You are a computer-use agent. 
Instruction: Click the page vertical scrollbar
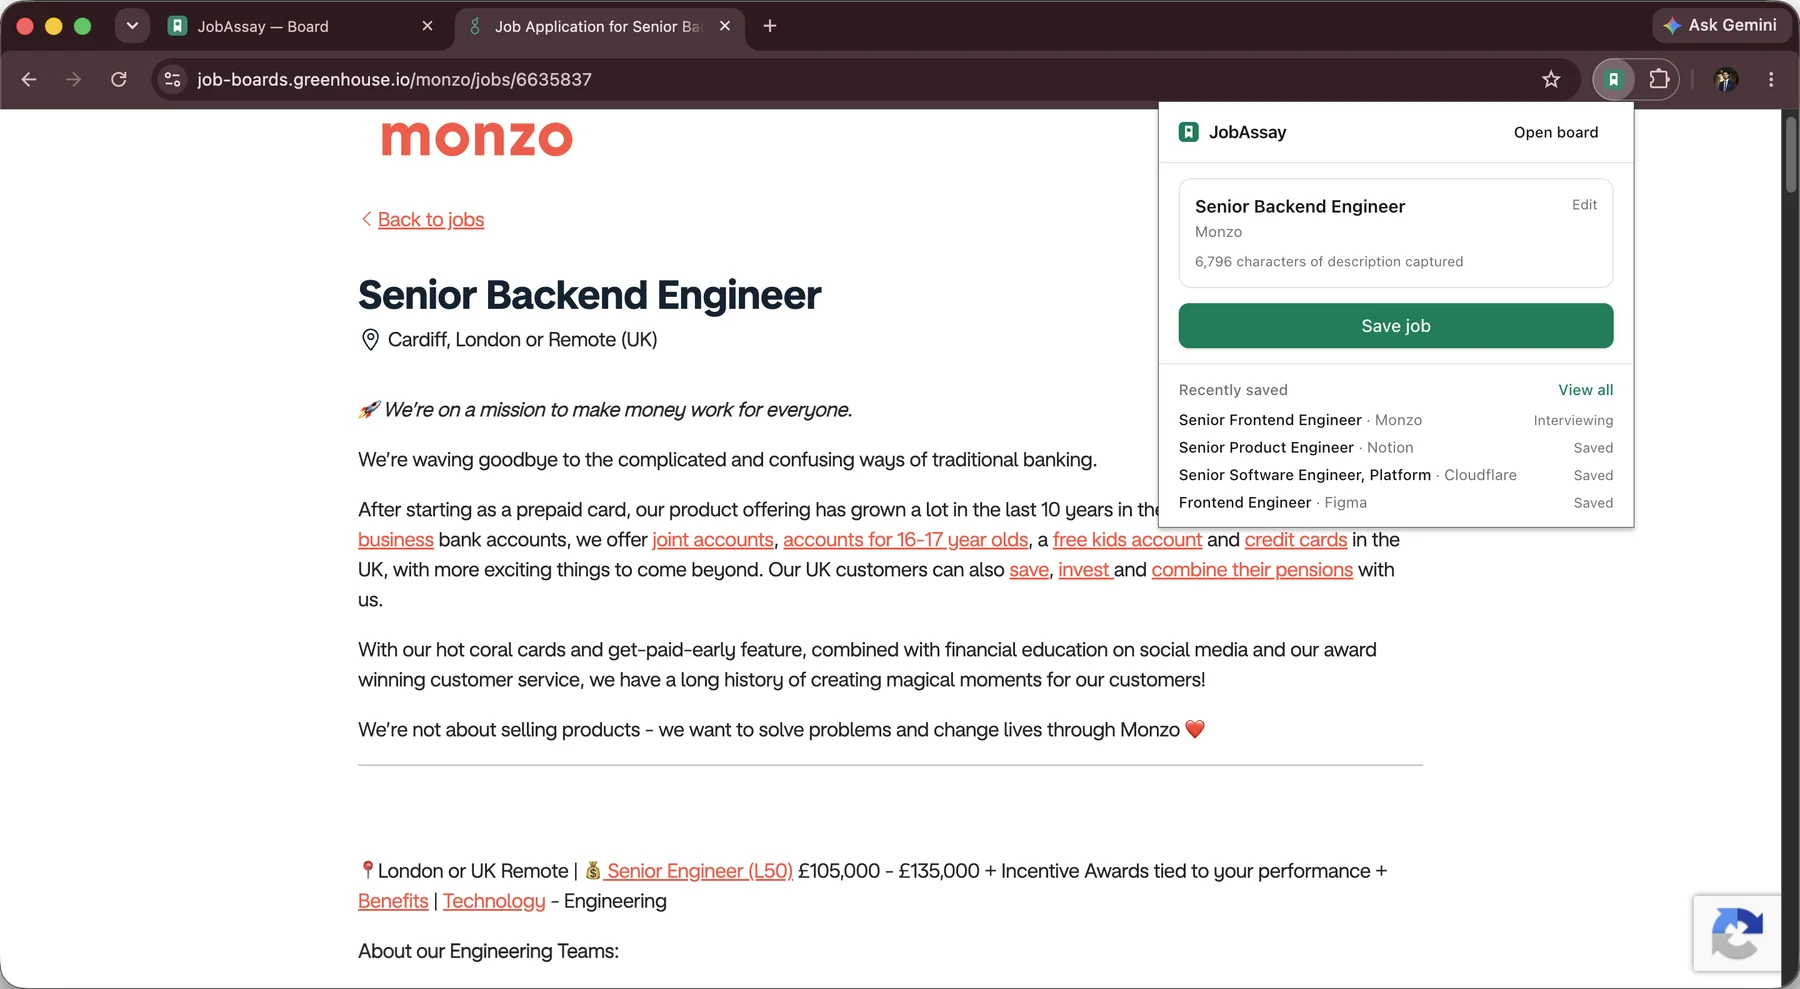coord(1790,153)
